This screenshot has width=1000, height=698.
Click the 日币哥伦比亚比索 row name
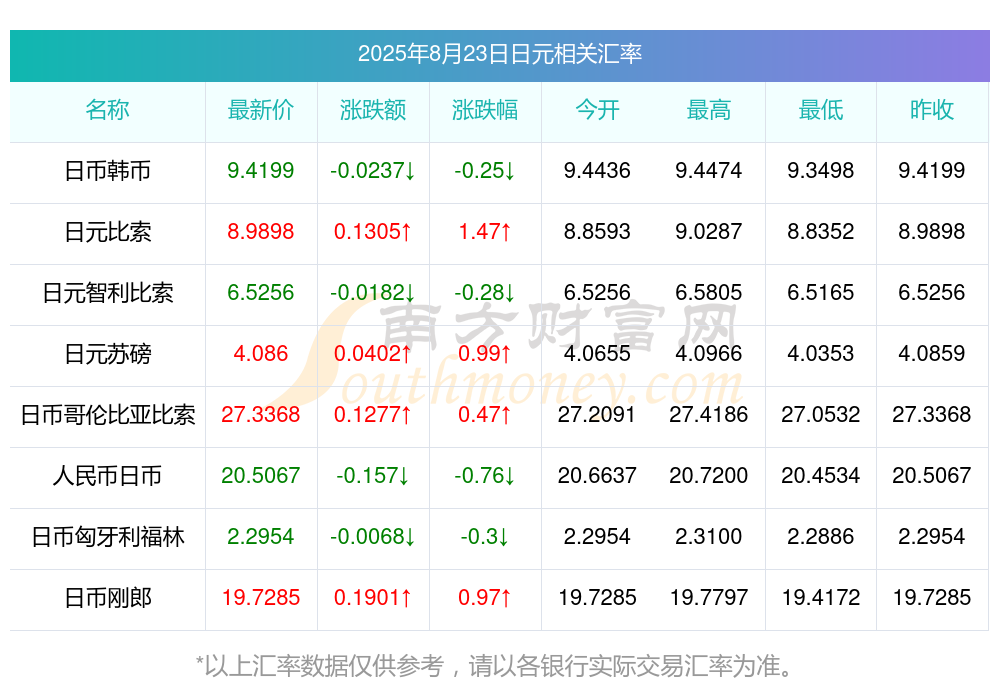coord(107,415)
